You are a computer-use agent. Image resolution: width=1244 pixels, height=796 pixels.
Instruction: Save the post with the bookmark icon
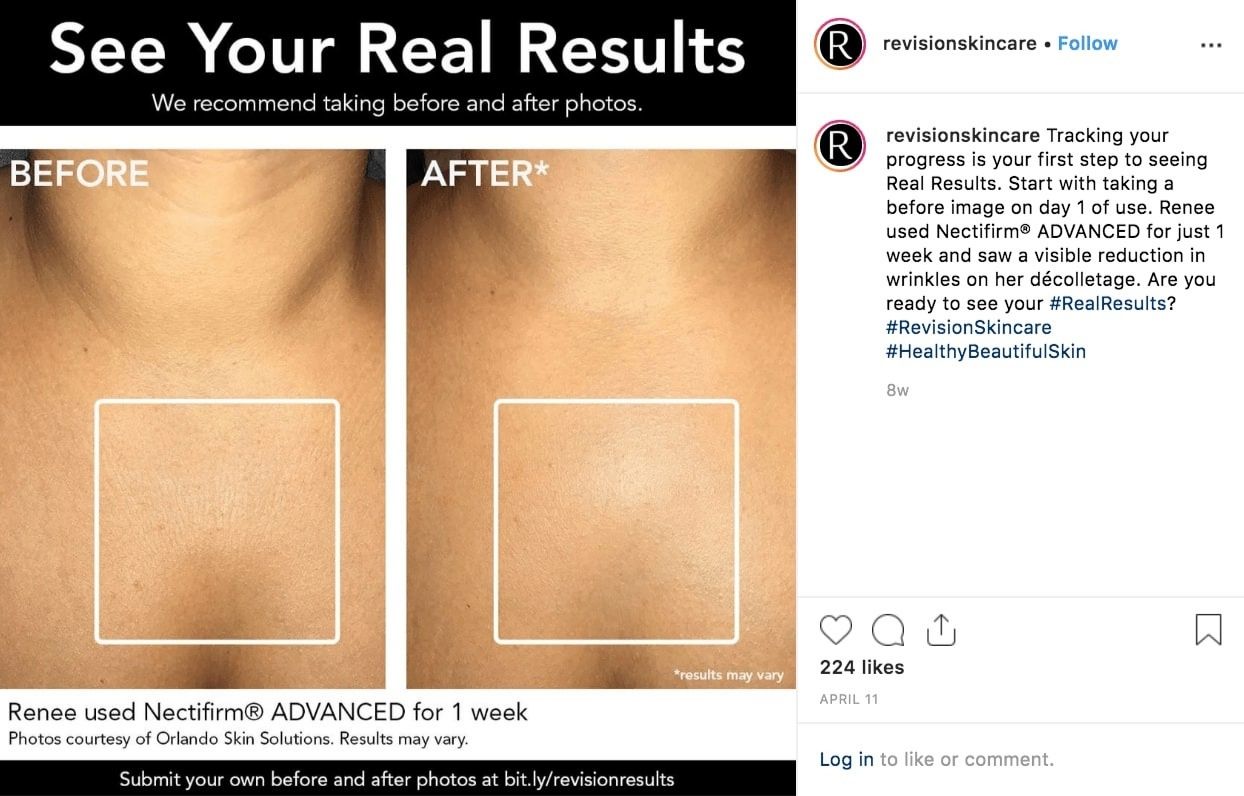[1208, 630]
